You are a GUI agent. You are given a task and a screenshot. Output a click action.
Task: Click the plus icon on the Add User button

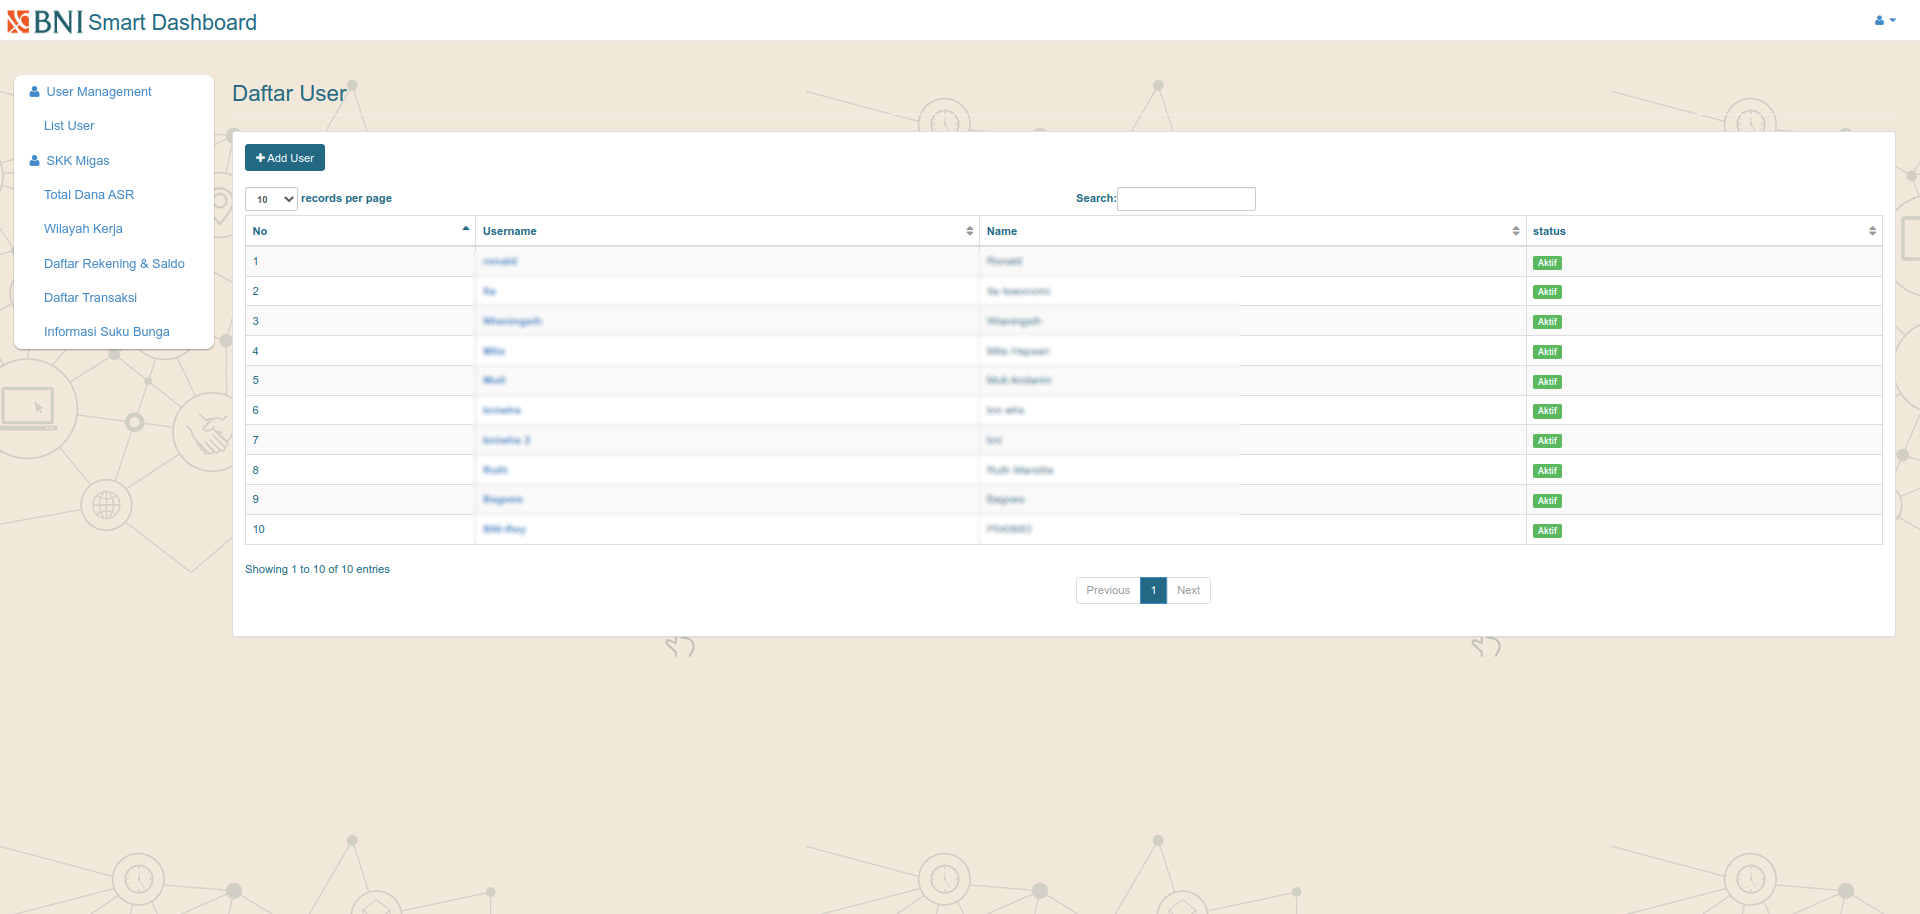[x=261, y=157]
